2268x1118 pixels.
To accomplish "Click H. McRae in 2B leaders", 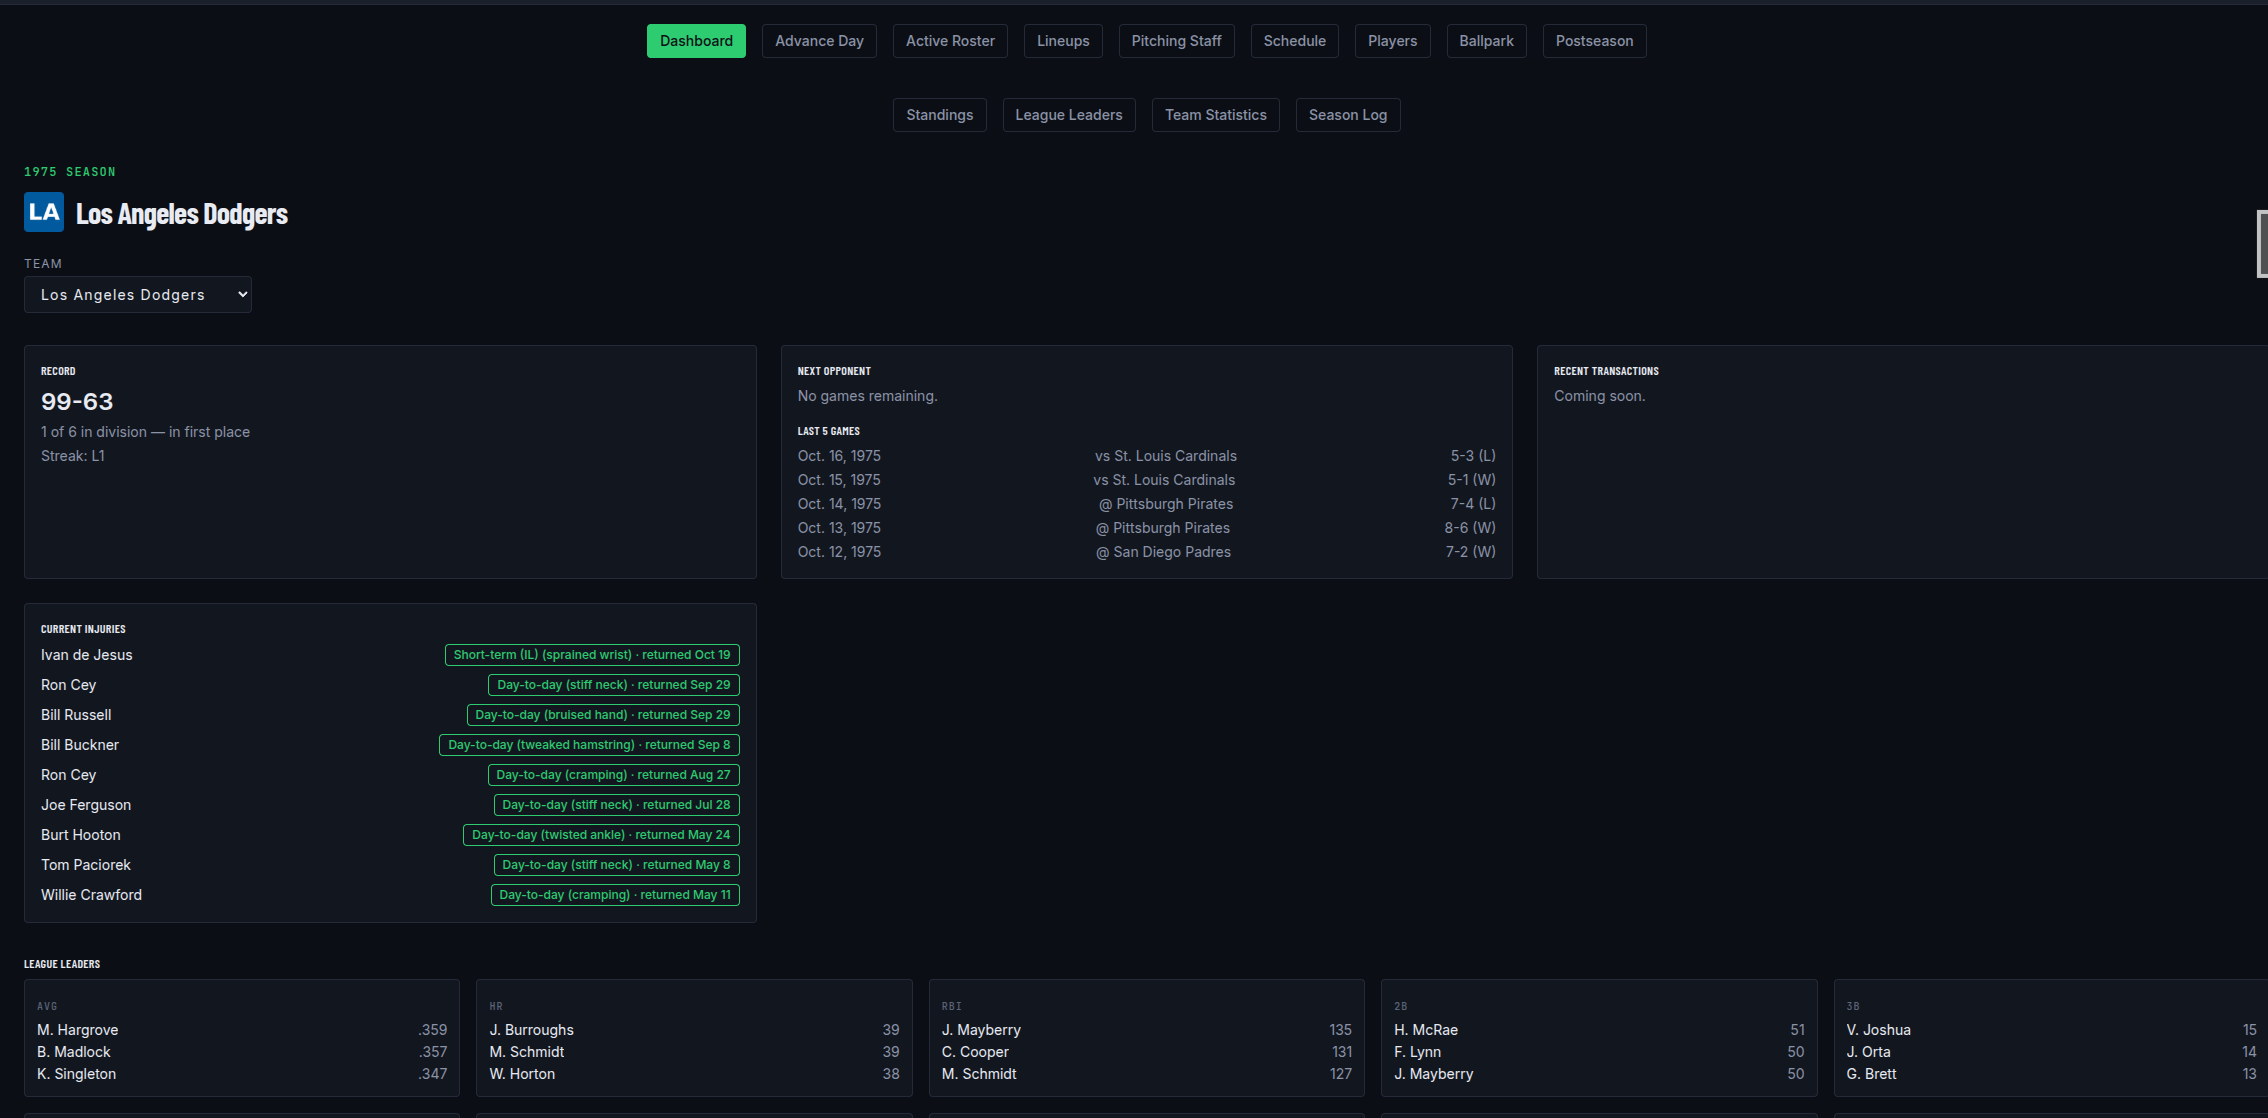I will pos(1426,1030).
